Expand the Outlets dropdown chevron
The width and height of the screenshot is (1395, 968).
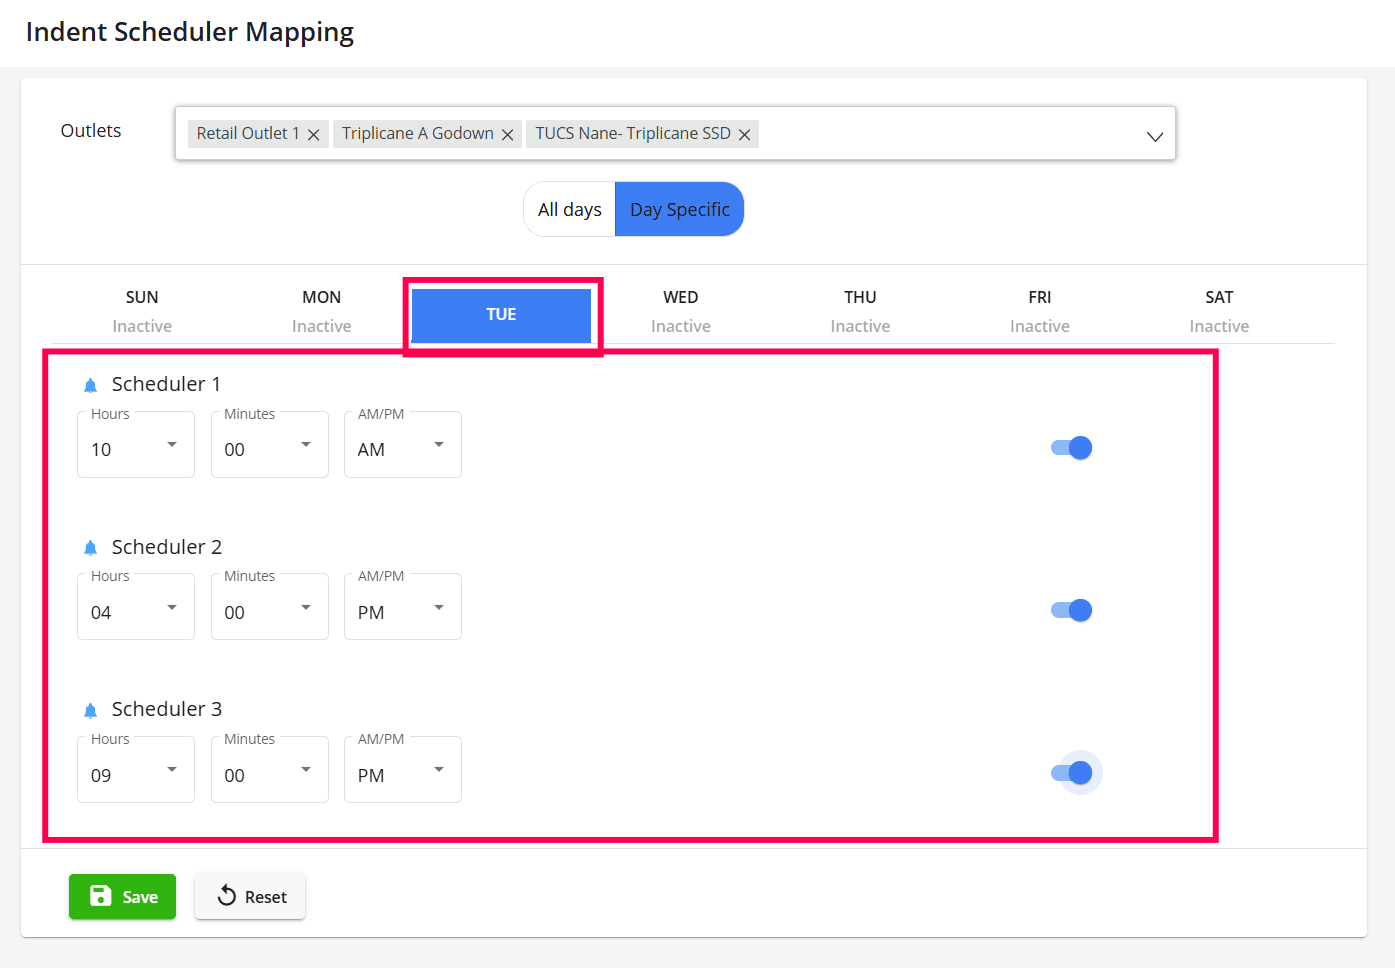[x=1155, y=136]
